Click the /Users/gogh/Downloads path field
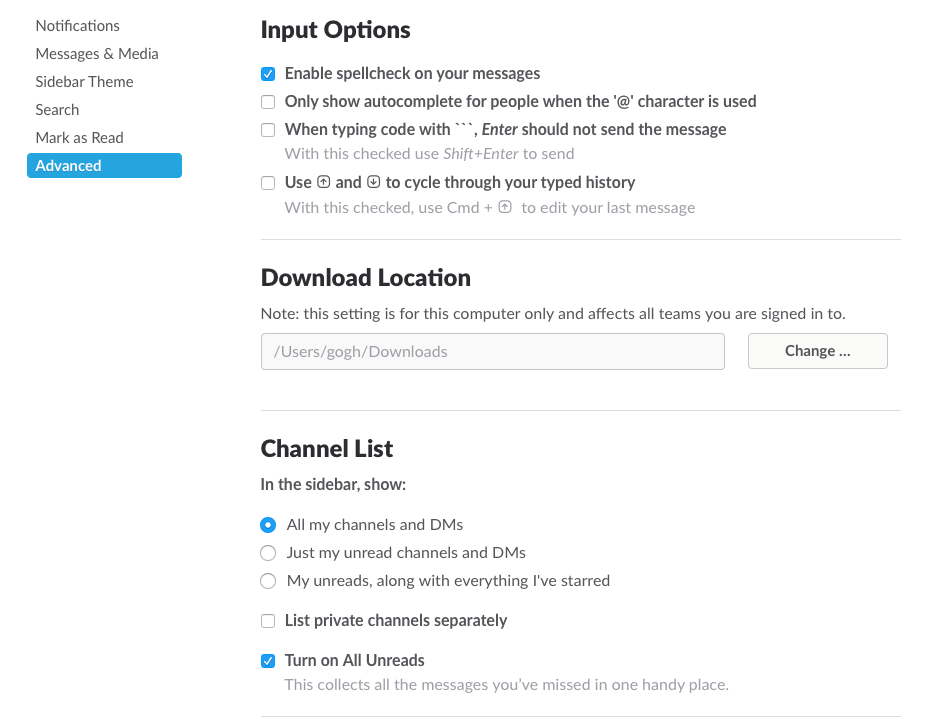 [492, 351]
